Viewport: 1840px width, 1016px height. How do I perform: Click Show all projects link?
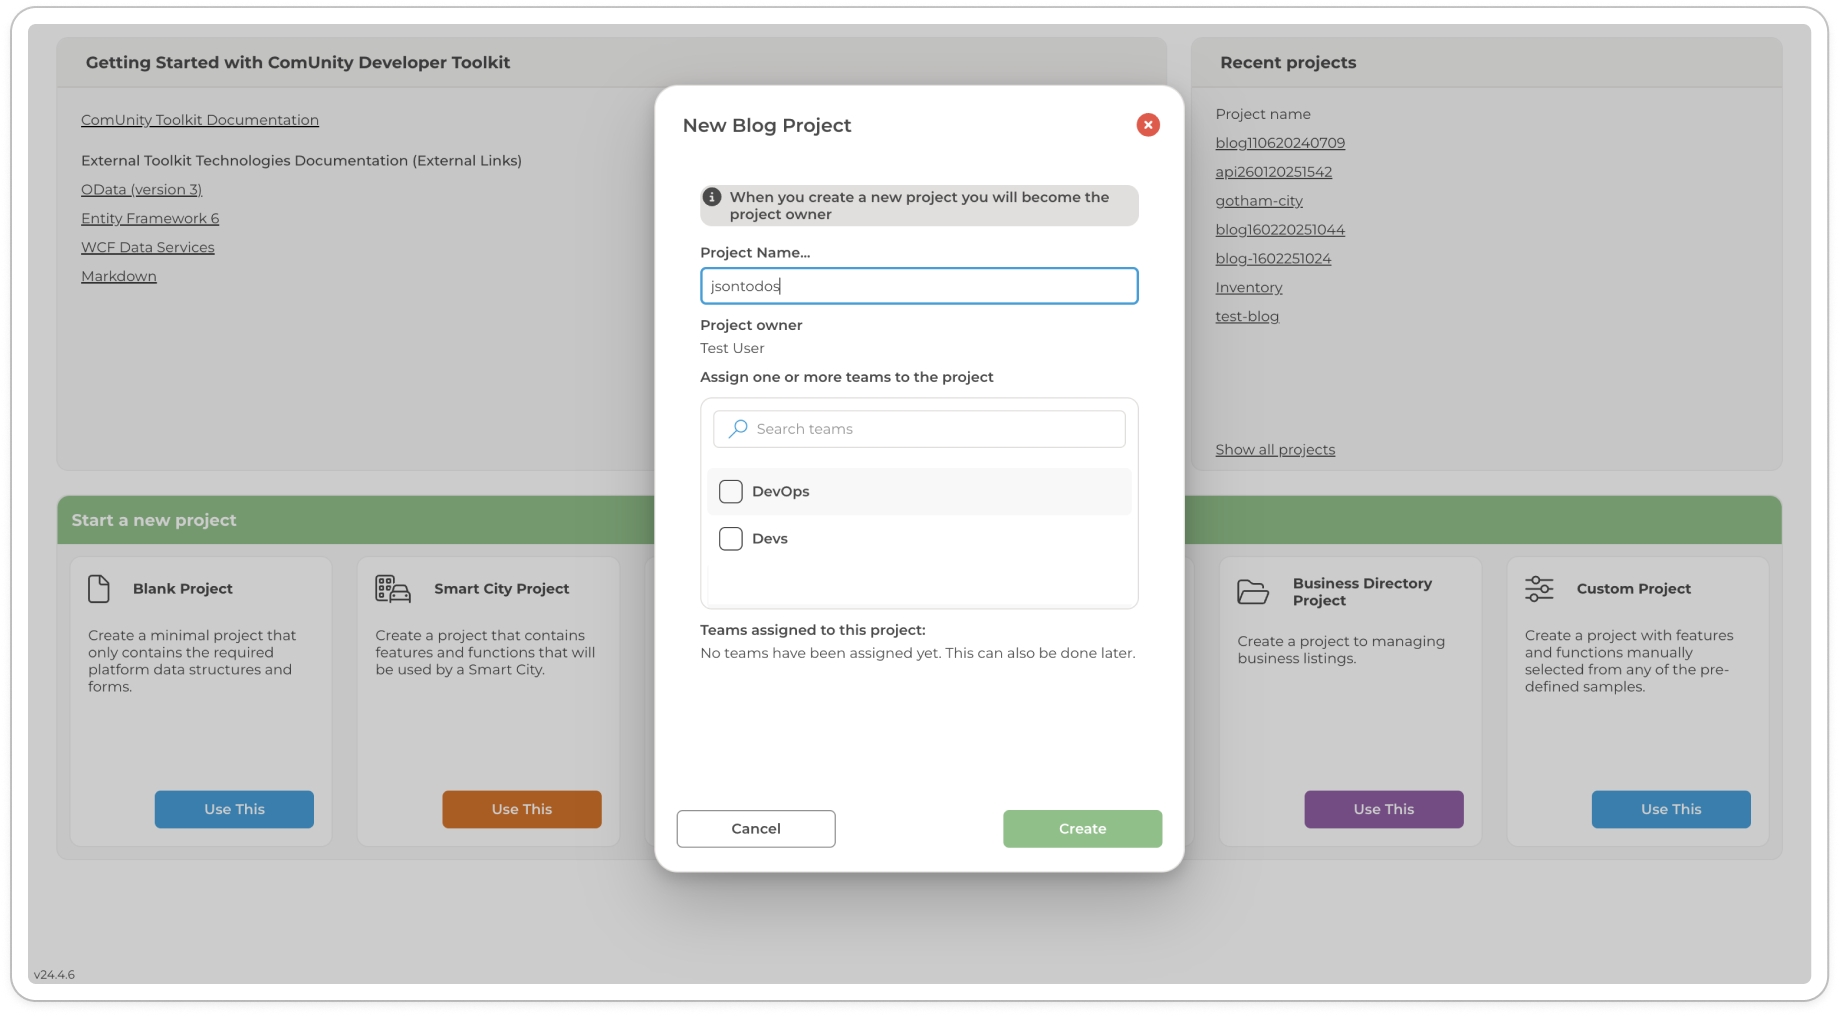[x=1274, y=450]
